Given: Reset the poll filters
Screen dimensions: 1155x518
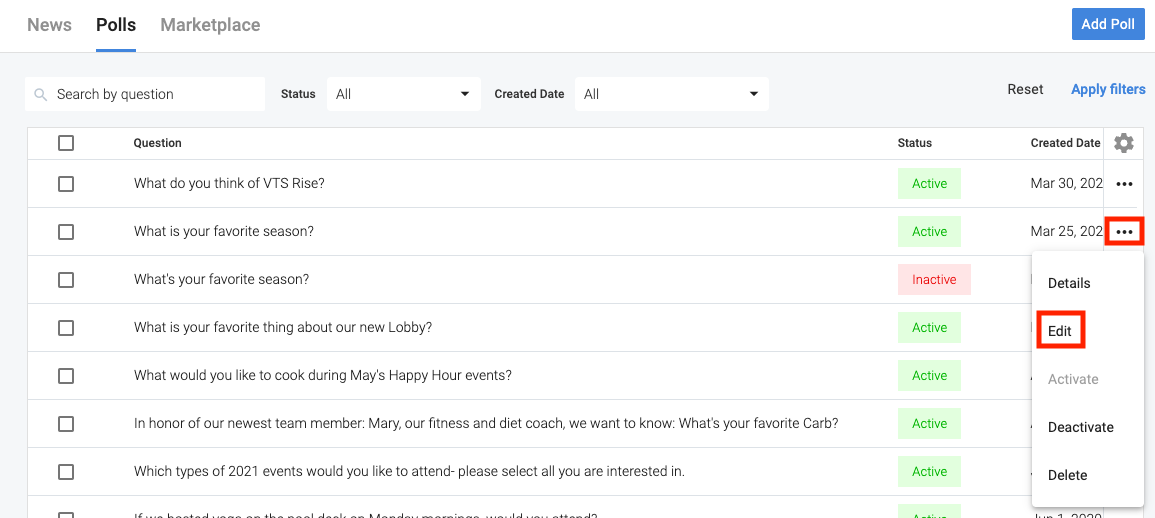Looking at the screenshot, I should pyautogui.click(x=1025, y=89).
